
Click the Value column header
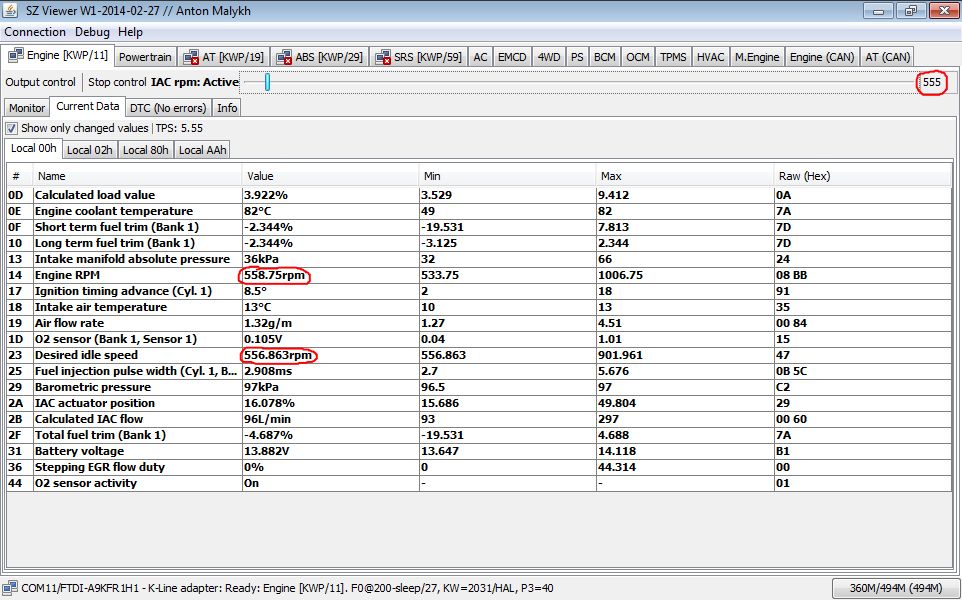260,176
